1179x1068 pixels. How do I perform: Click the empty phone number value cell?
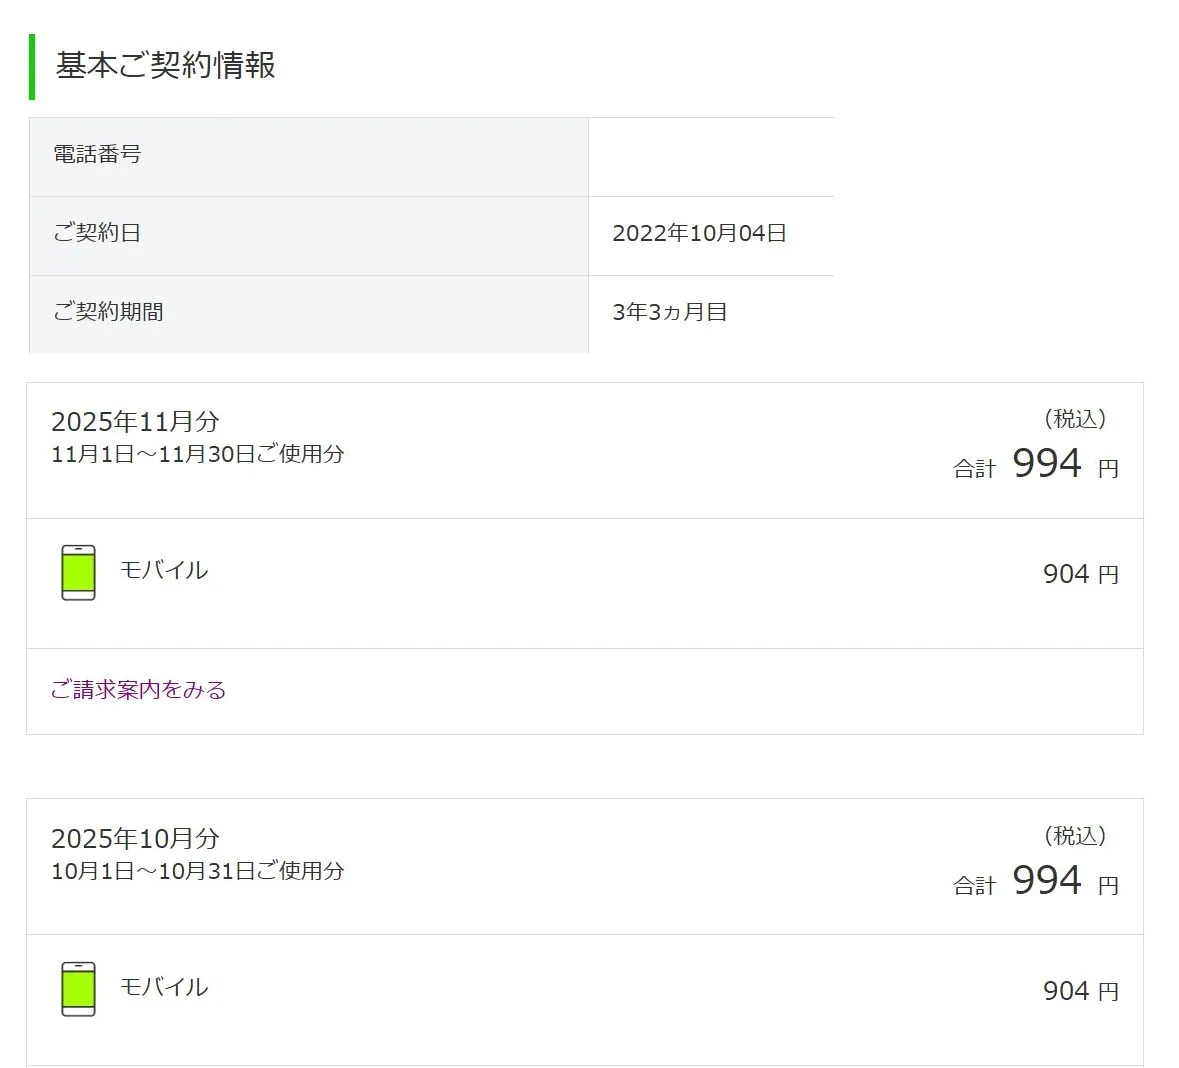tap(710, 156)
